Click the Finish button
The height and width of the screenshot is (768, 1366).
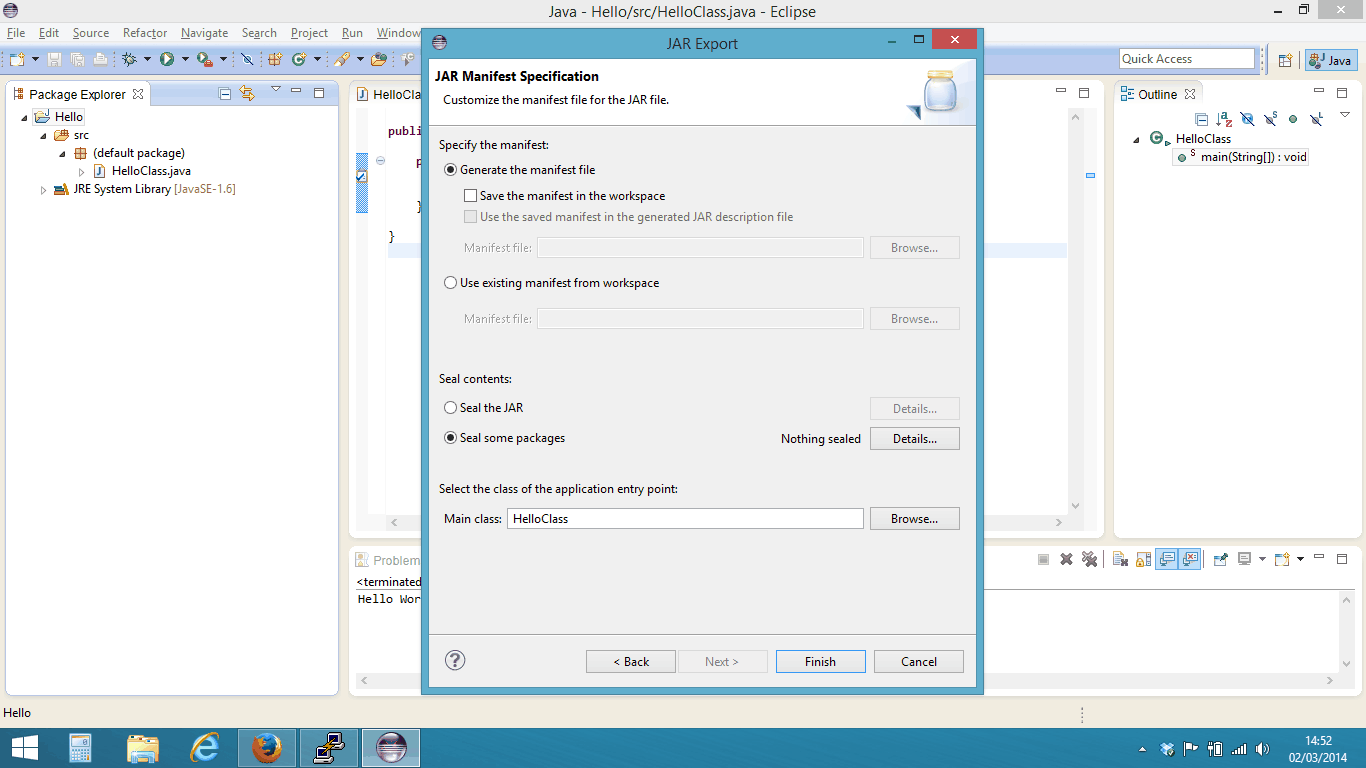[820, 661]
